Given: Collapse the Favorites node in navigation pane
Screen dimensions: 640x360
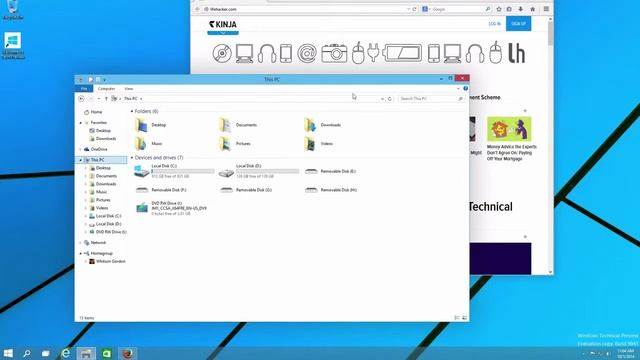Looking at the screenshot, I should coord(81,123).
